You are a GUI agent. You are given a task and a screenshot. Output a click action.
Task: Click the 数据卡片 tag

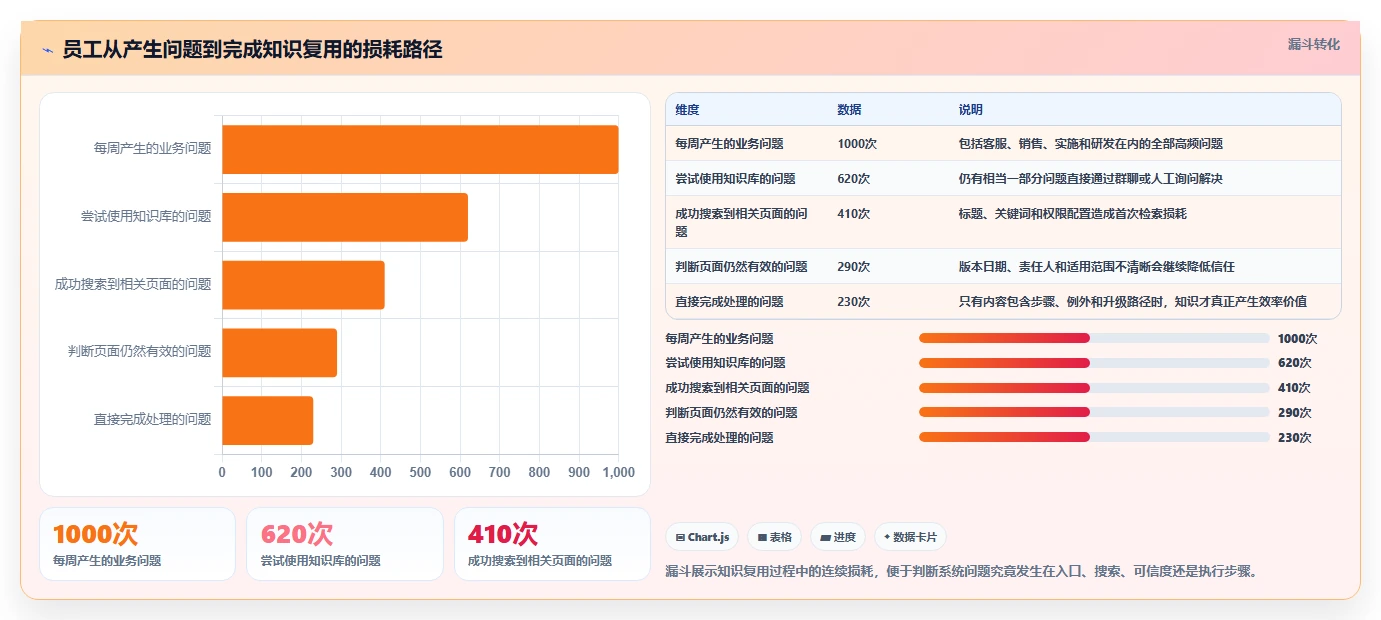910,537
